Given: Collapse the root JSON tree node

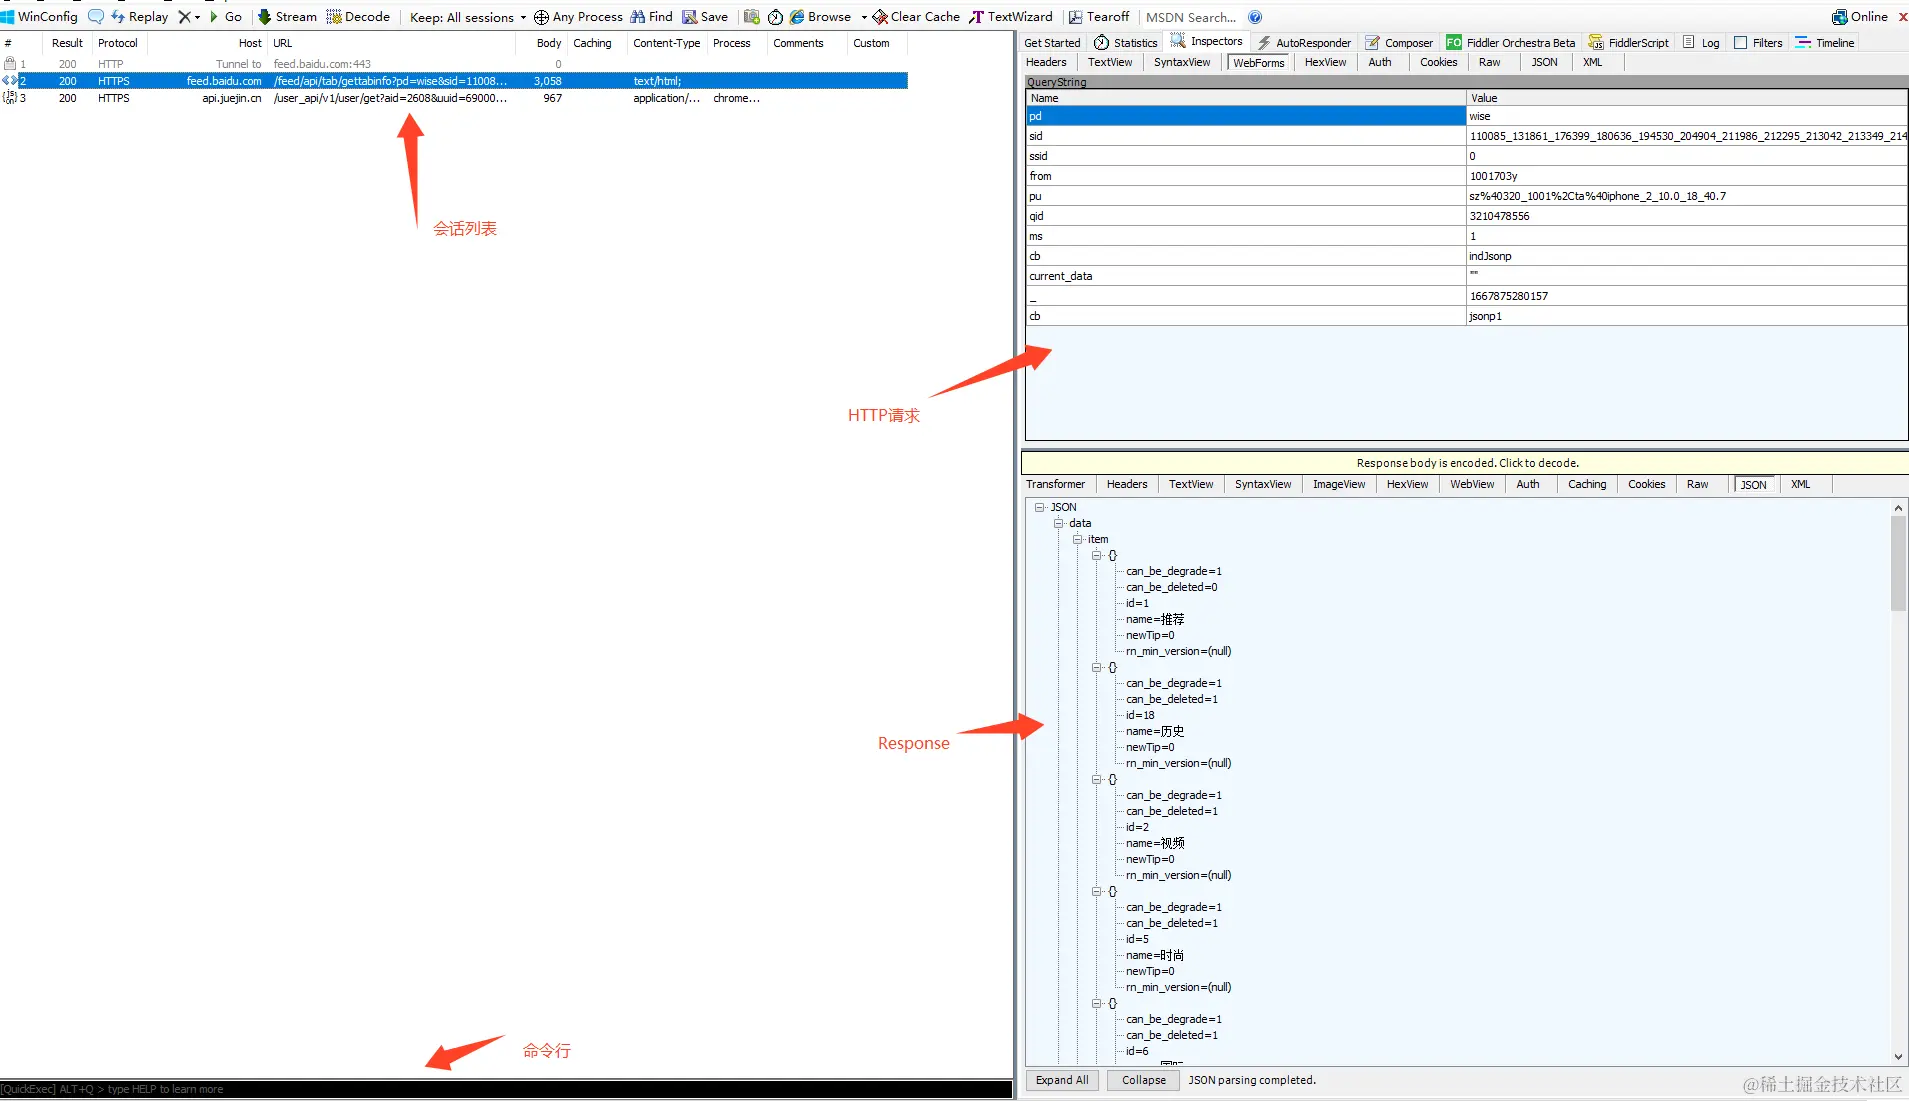Looking at the screenshot, I should click(x=1040, y=507).
